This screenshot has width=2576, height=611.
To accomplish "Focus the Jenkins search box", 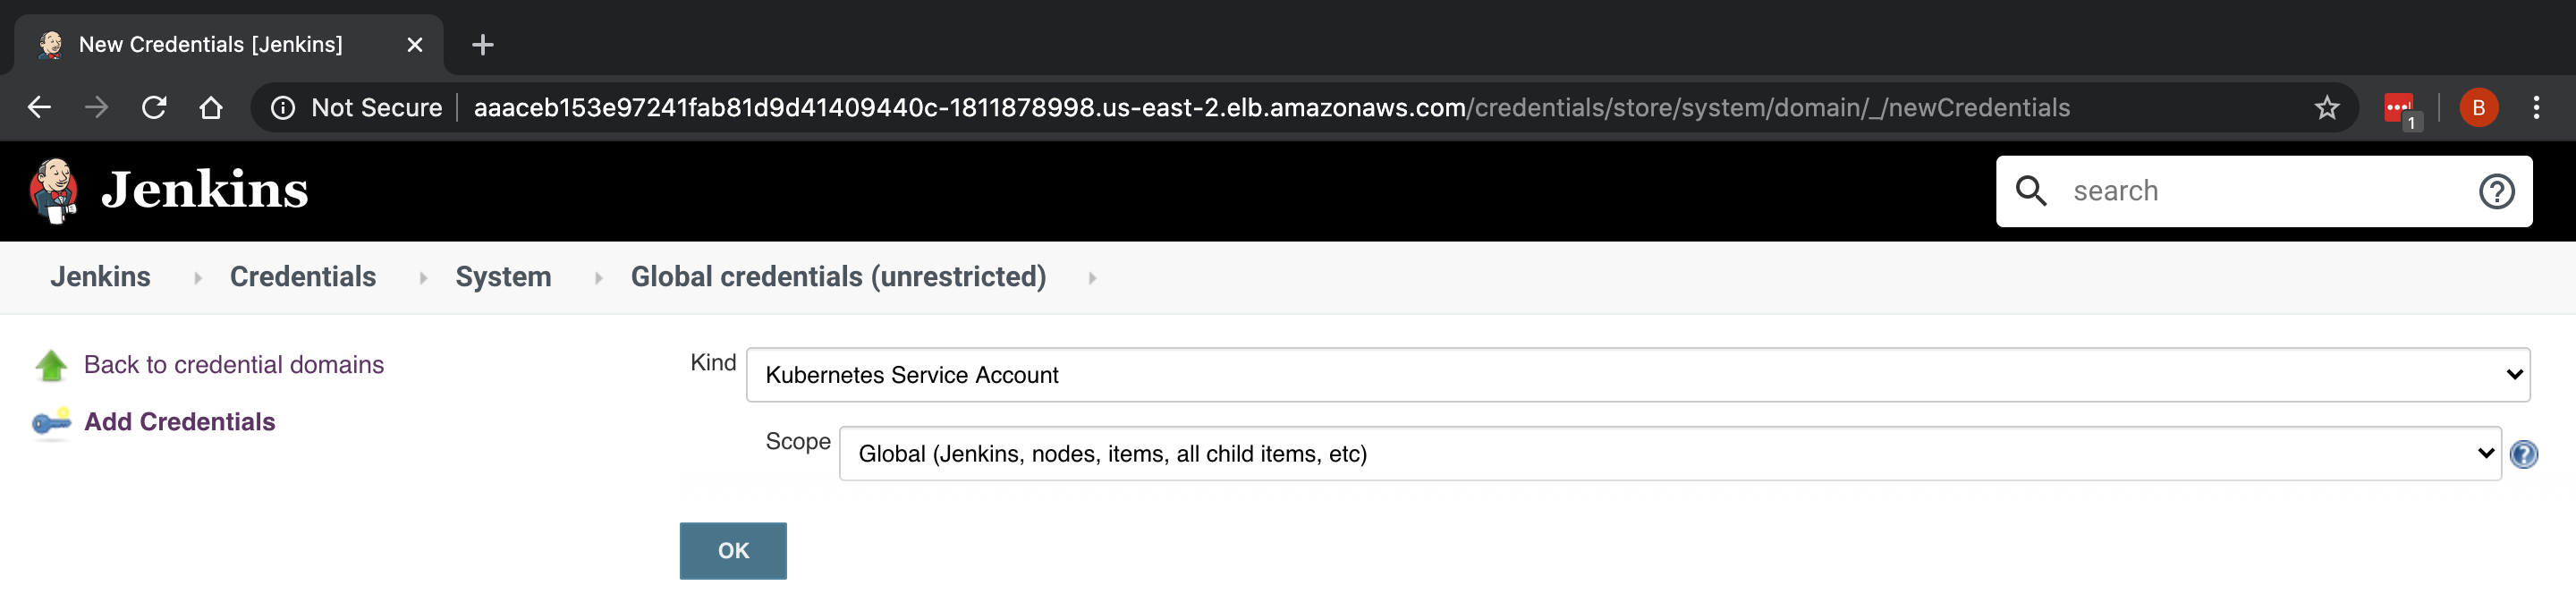I will (x=2260, y=191).
